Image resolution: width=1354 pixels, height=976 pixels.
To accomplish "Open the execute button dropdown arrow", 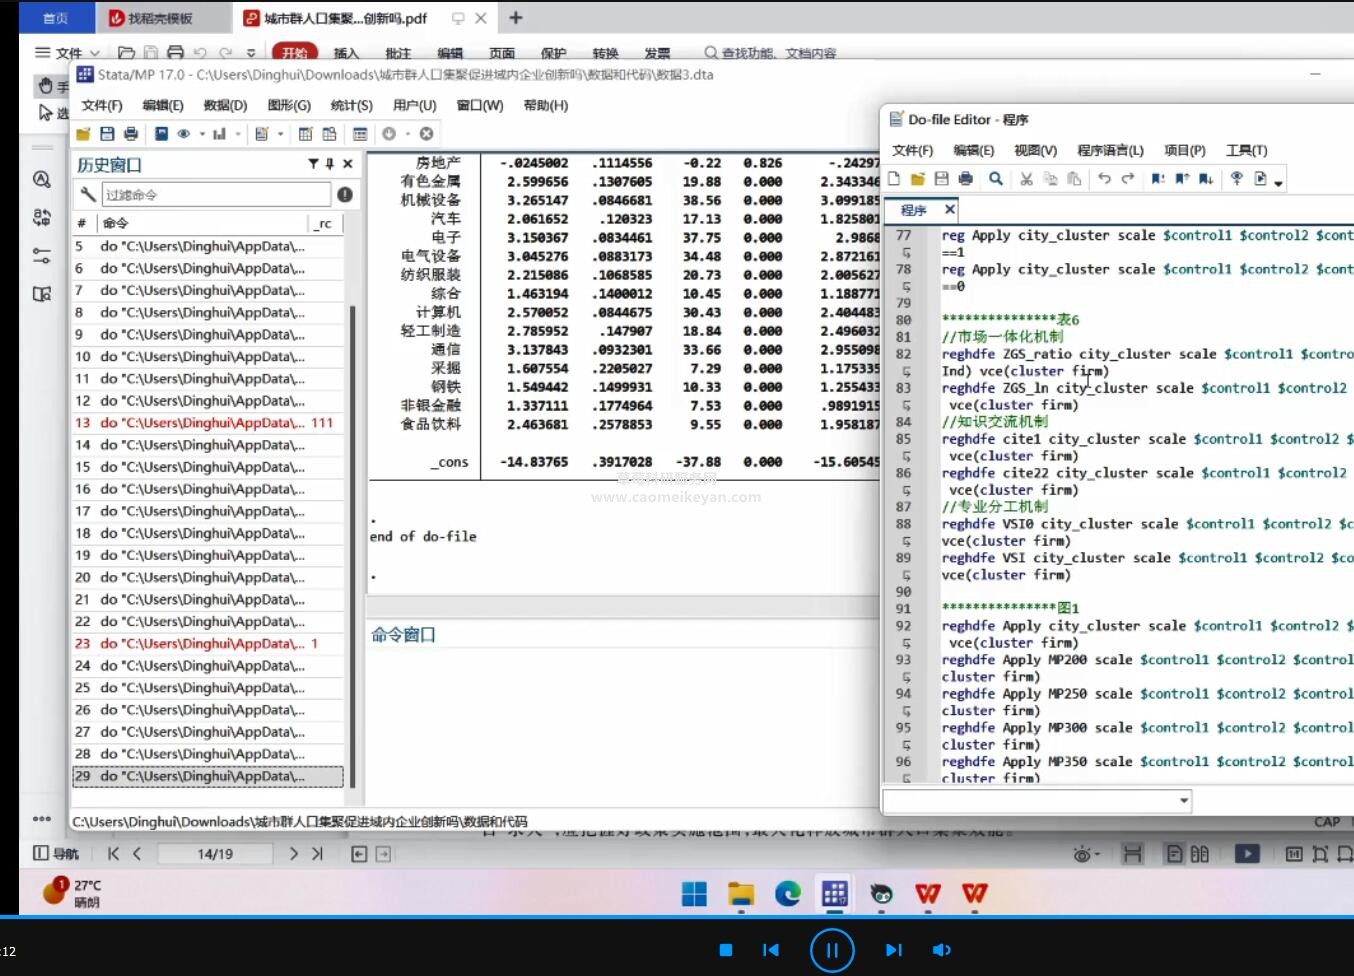I will 1279,183.
